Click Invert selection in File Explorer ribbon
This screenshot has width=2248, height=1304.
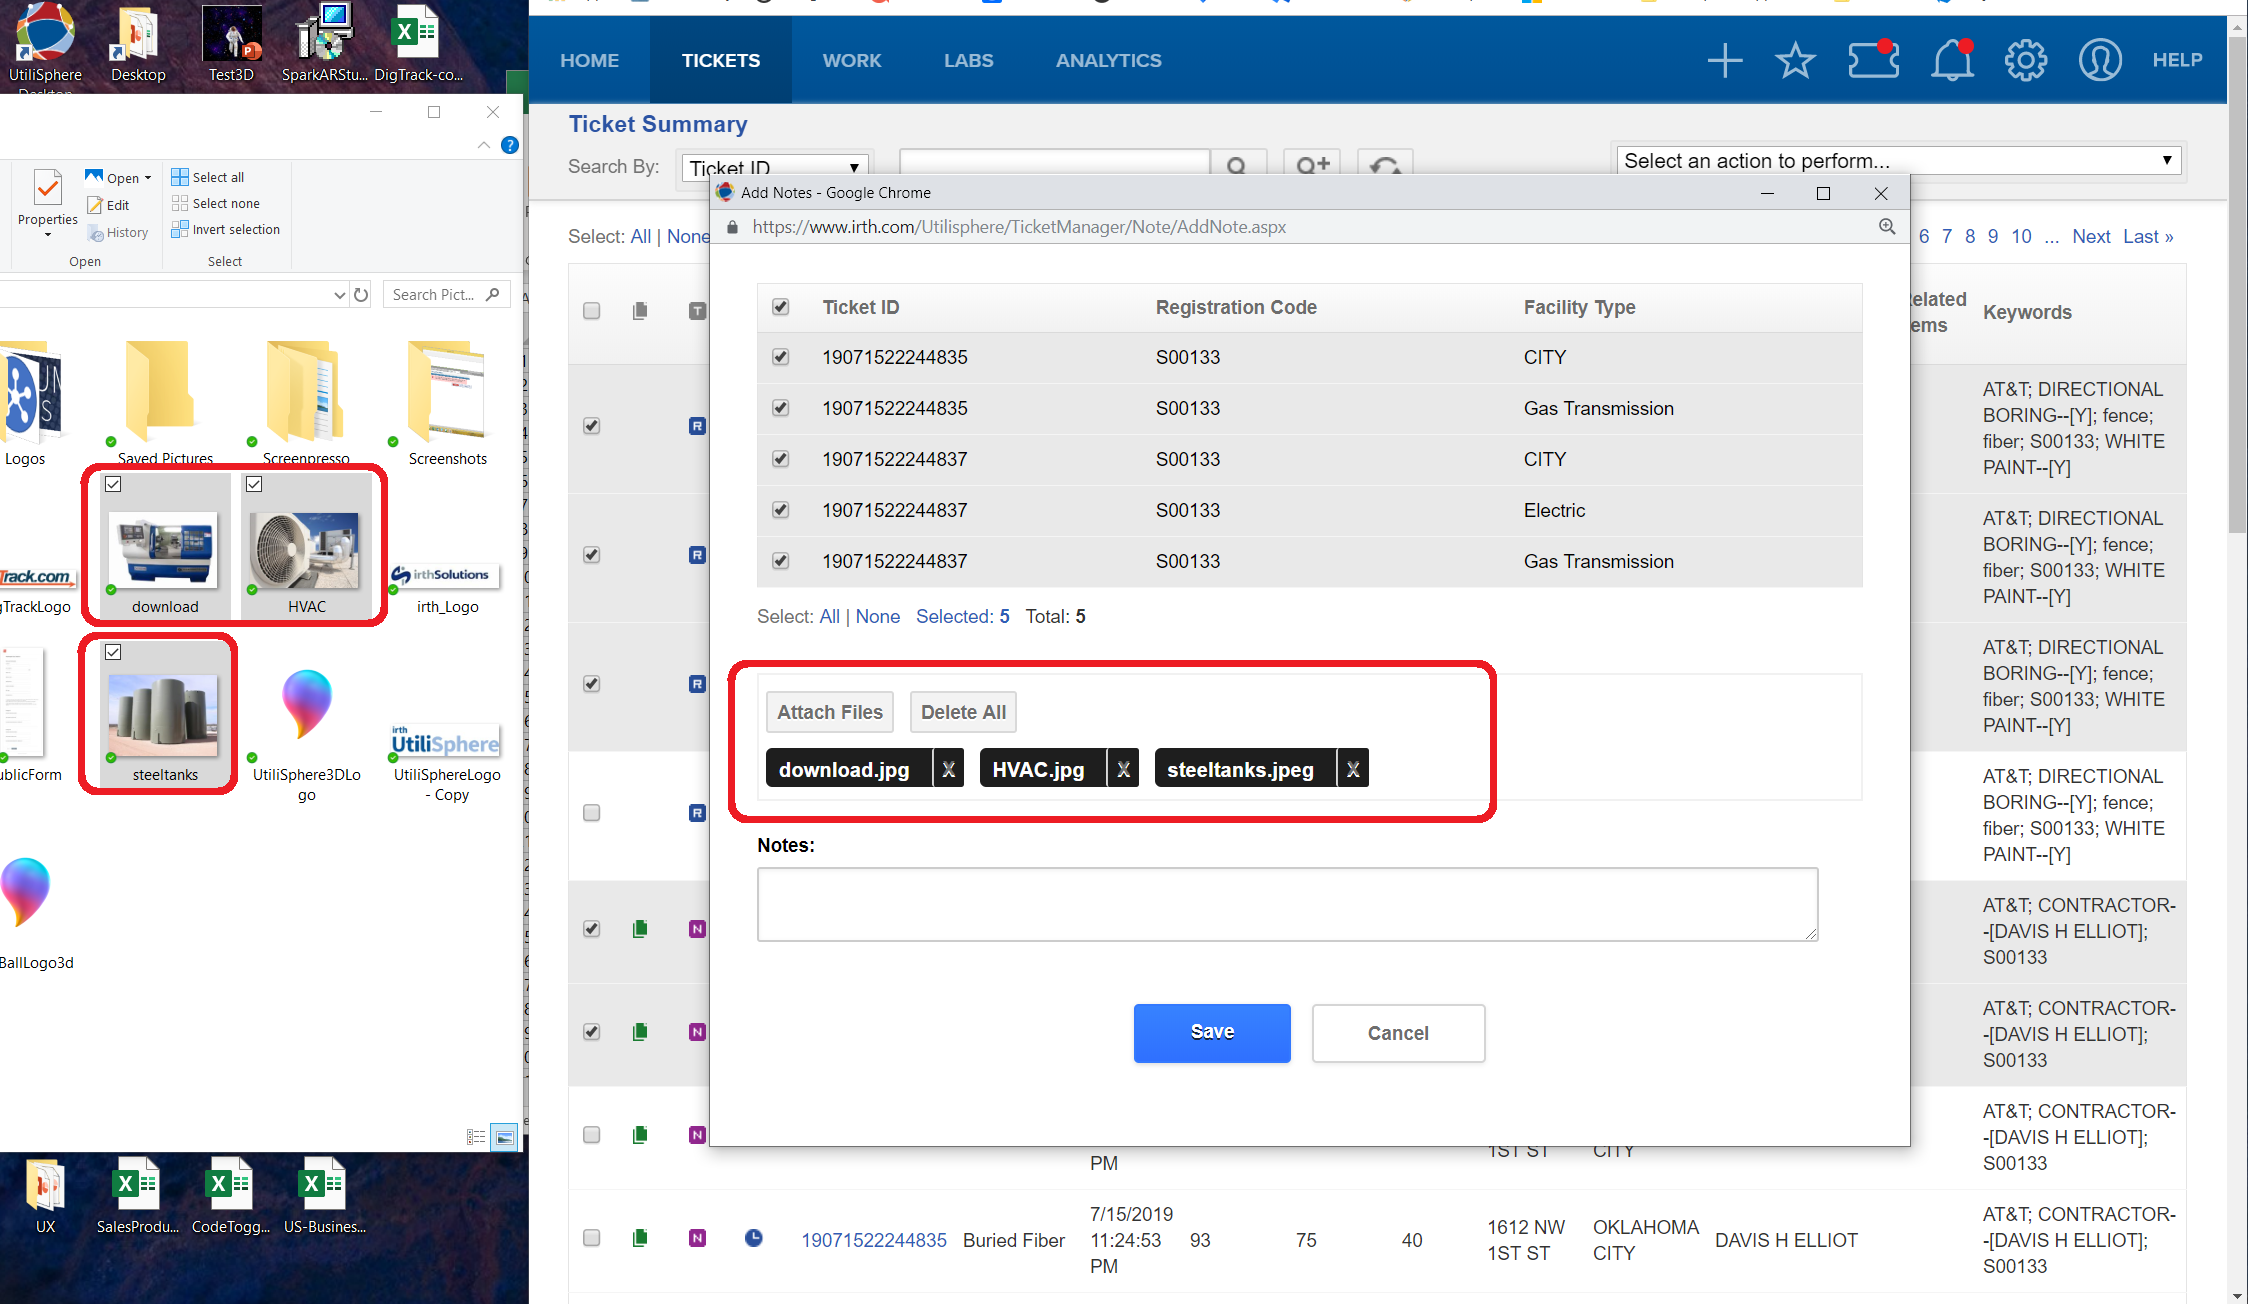point(226,229)
